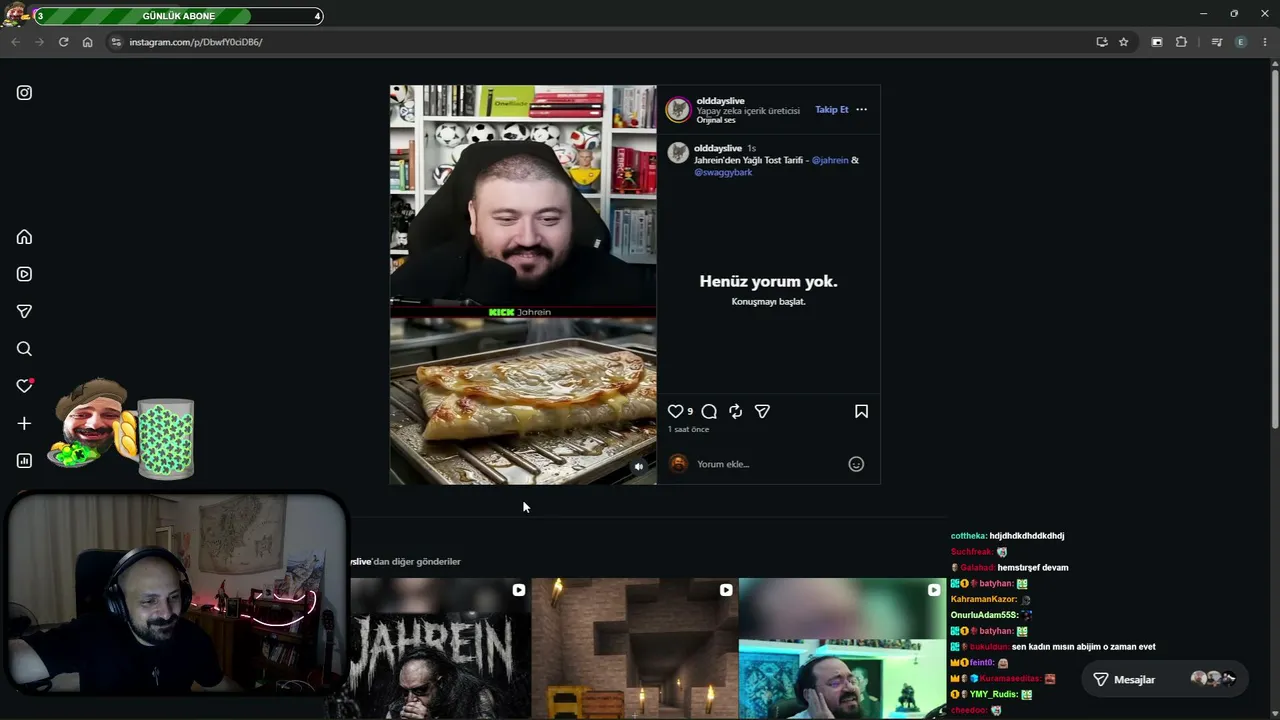The height and width of the screenshot is (720, 1280).
Task: Install Instagram app from address bar icon
Action: click(x=1102, y=42)
